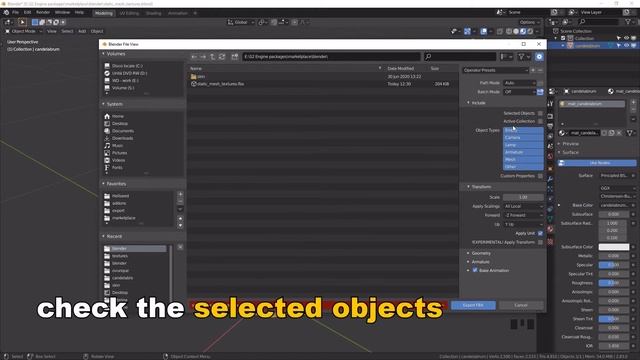Open the marketplace favorite folder
The image size is (640, 360).
123,218
